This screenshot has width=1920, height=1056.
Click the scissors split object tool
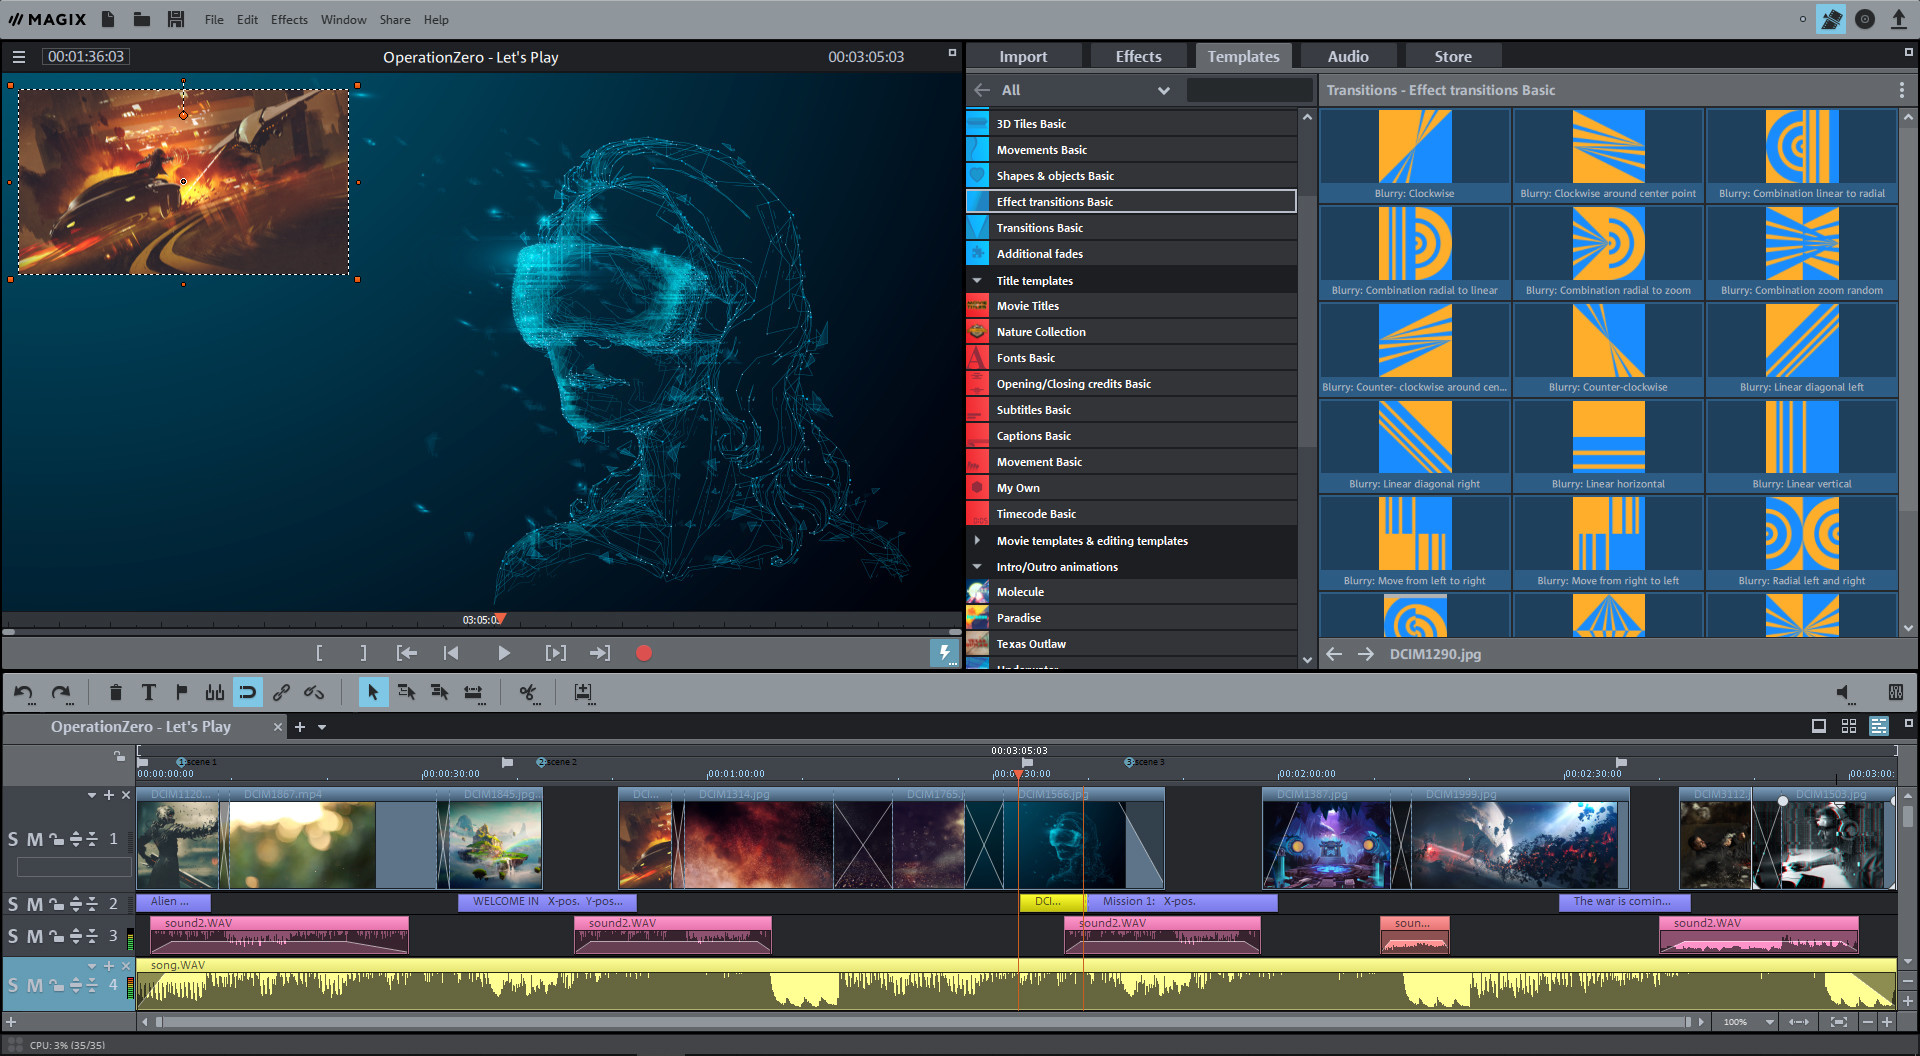click(x=527, y=692)
